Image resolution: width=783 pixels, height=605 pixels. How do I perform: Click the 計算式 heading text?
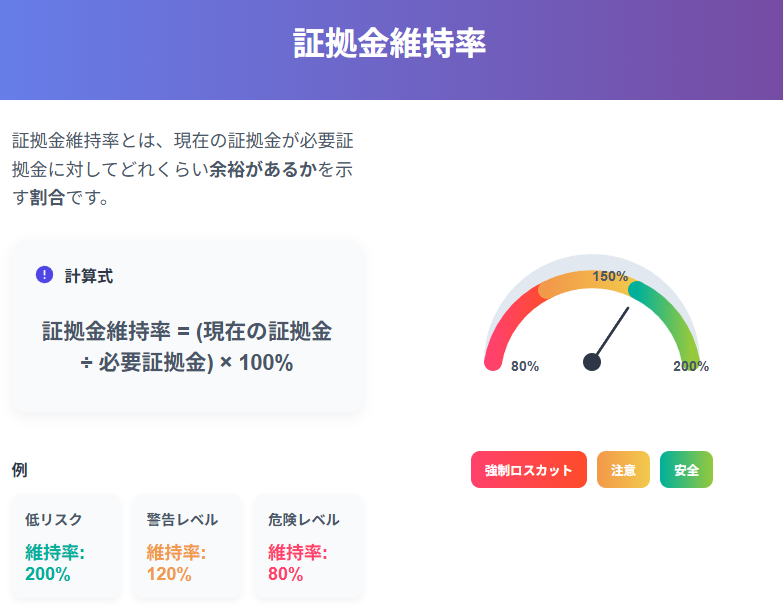[x=89, y=276]
